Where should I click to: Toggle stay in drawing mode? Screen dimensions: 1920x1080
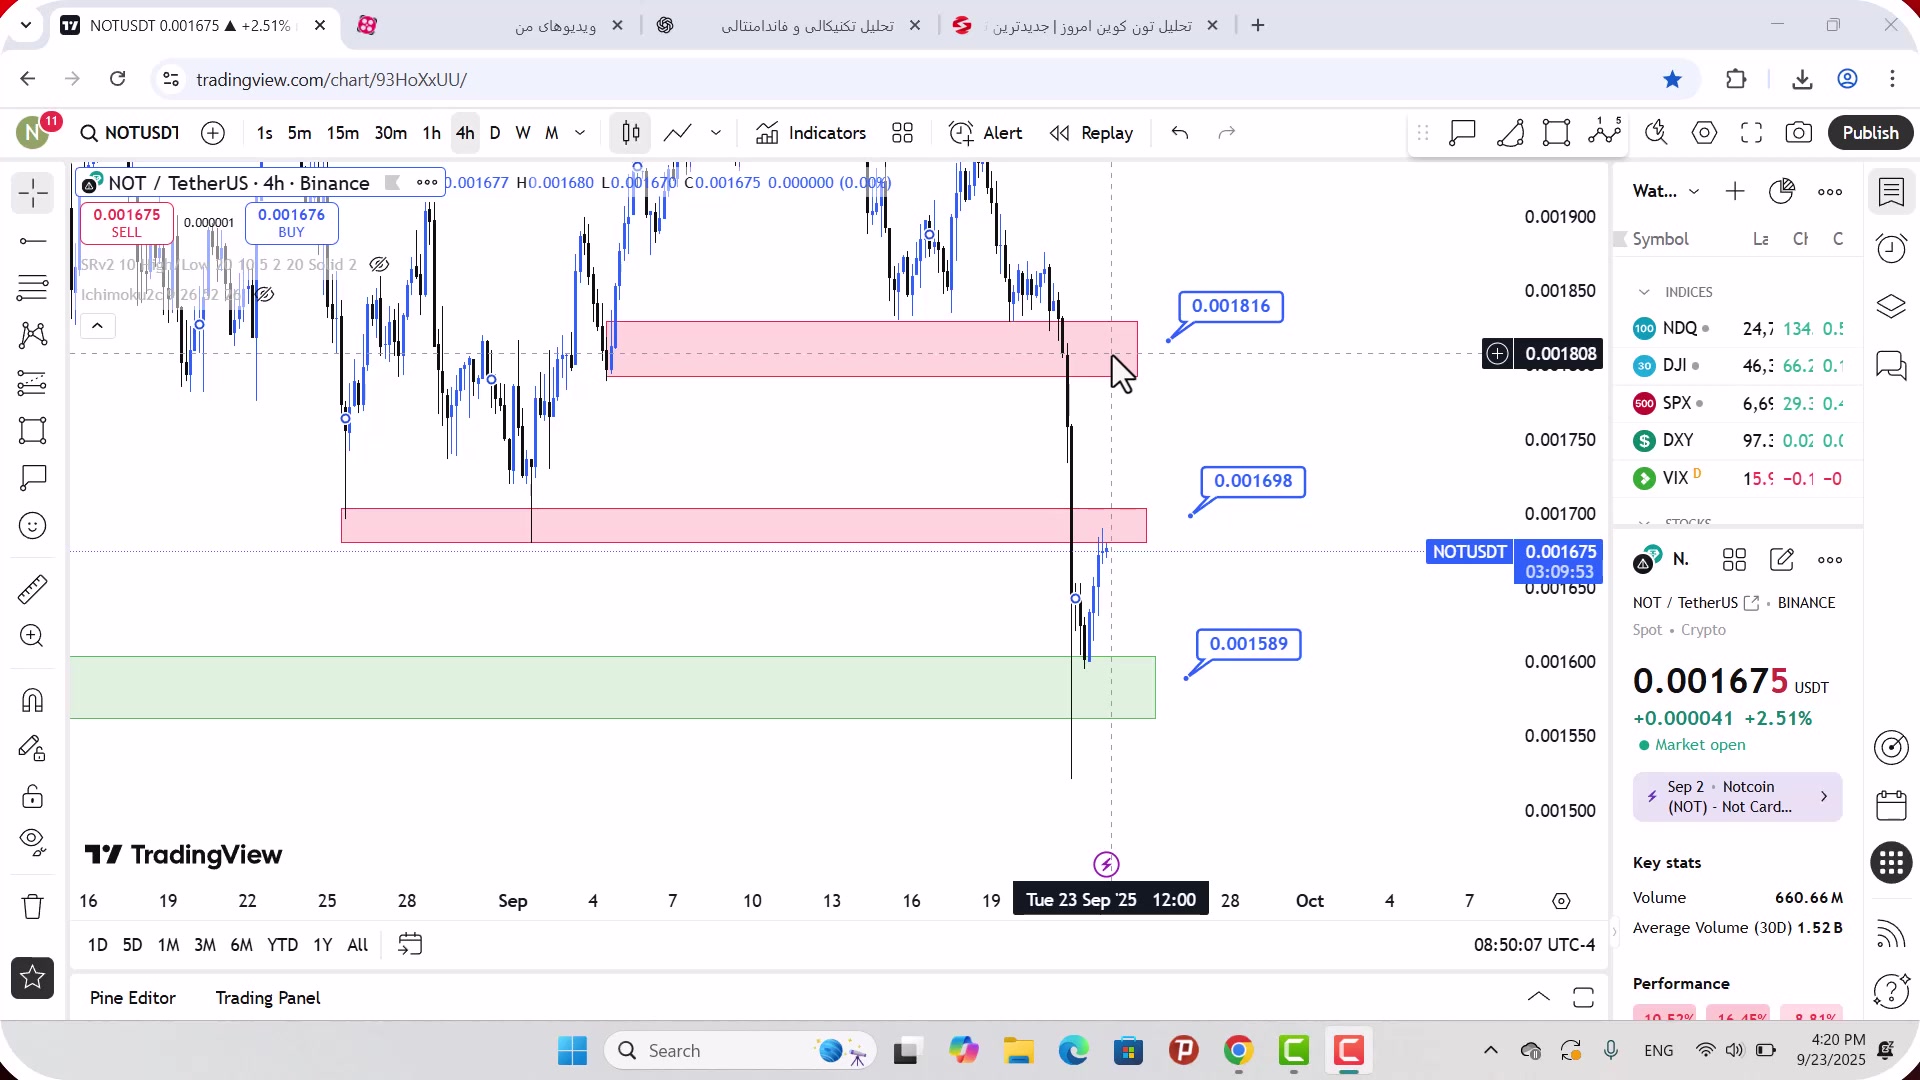[x=33, y=748]
